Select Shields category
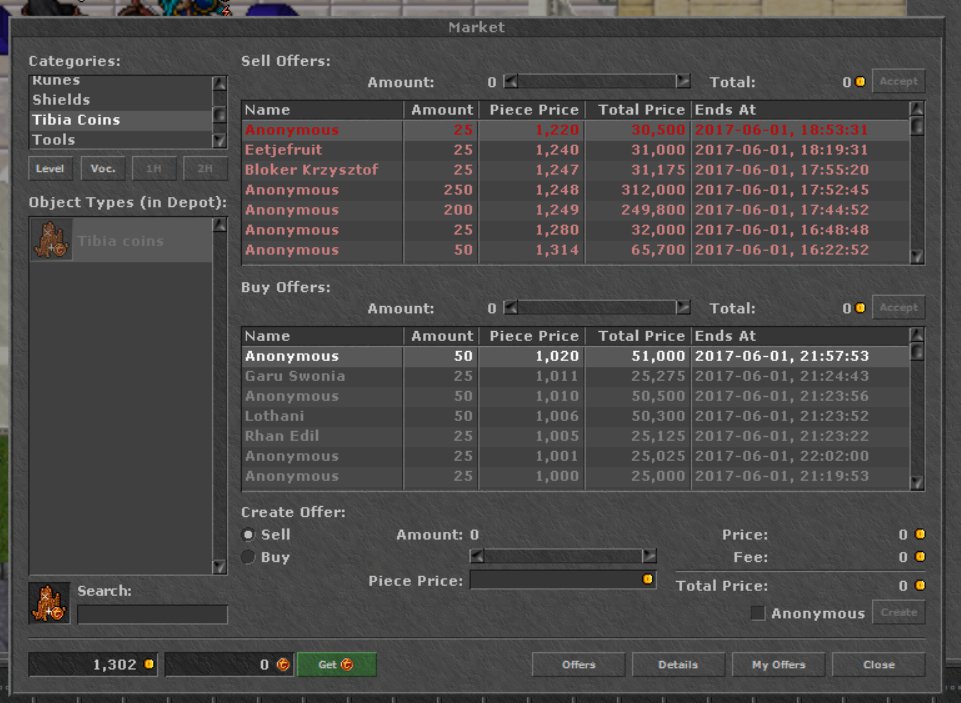 click(x=121, y=99)
